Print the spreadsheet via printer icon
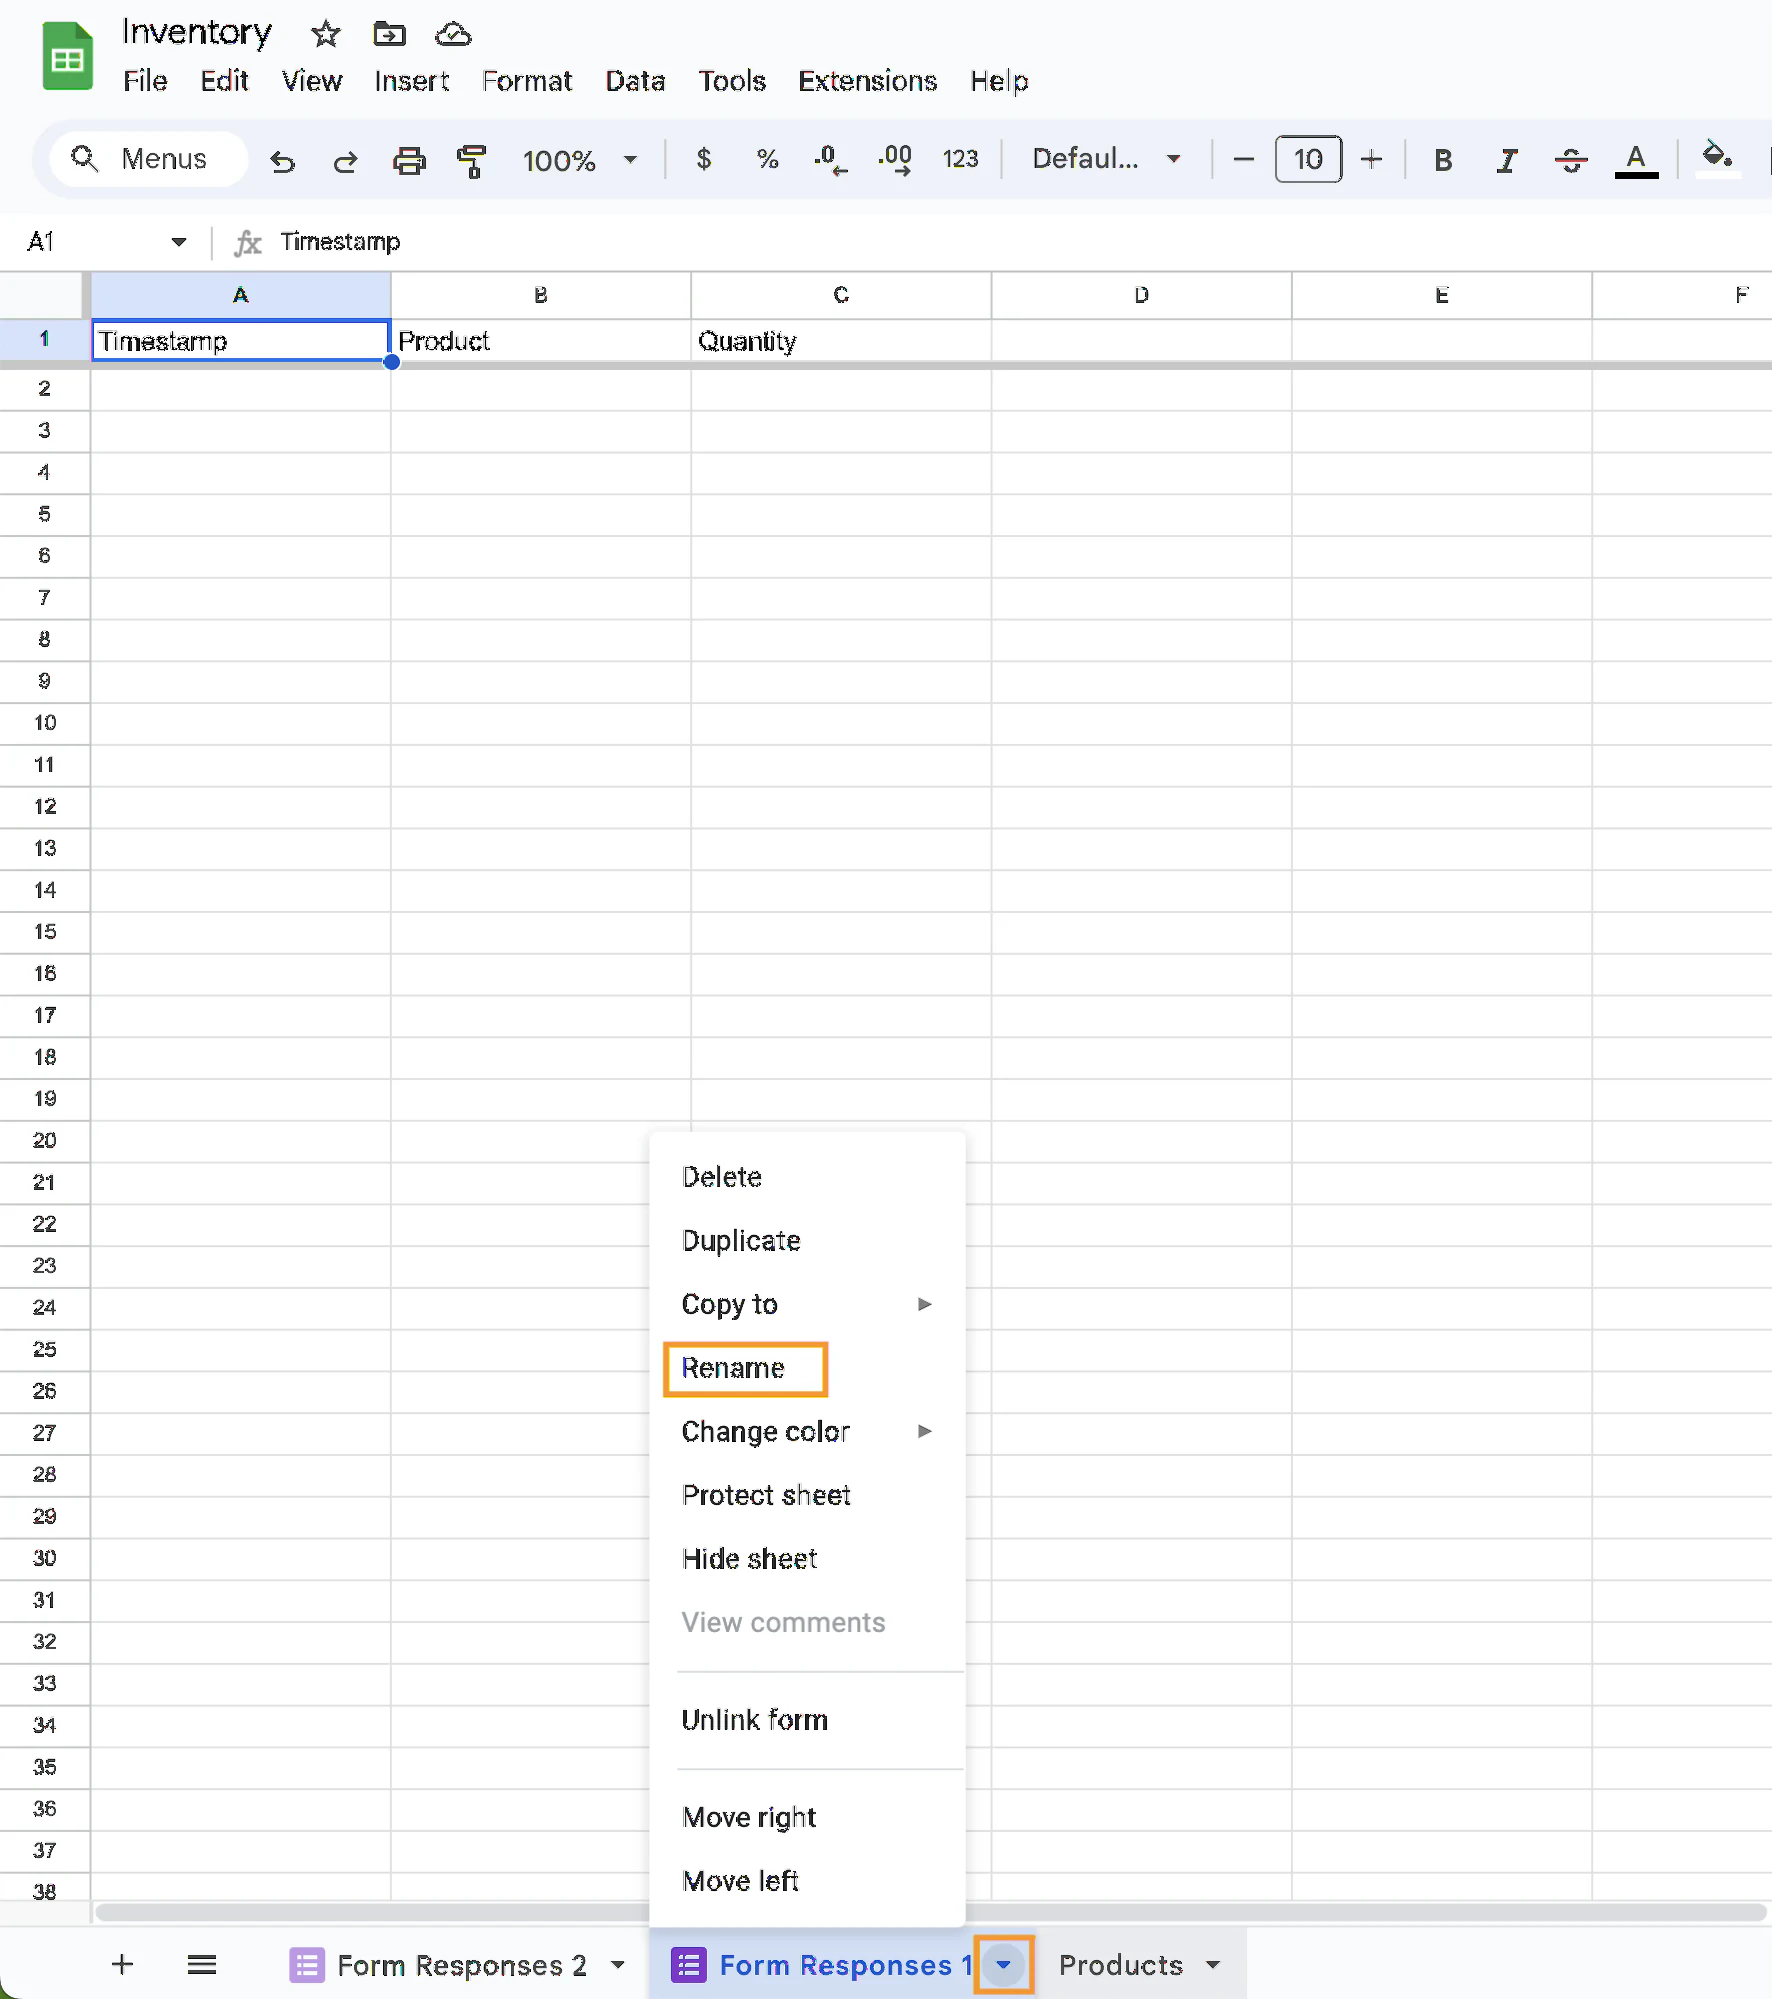Viewport: 1773px width, 1999px height. tap(409, 160)
